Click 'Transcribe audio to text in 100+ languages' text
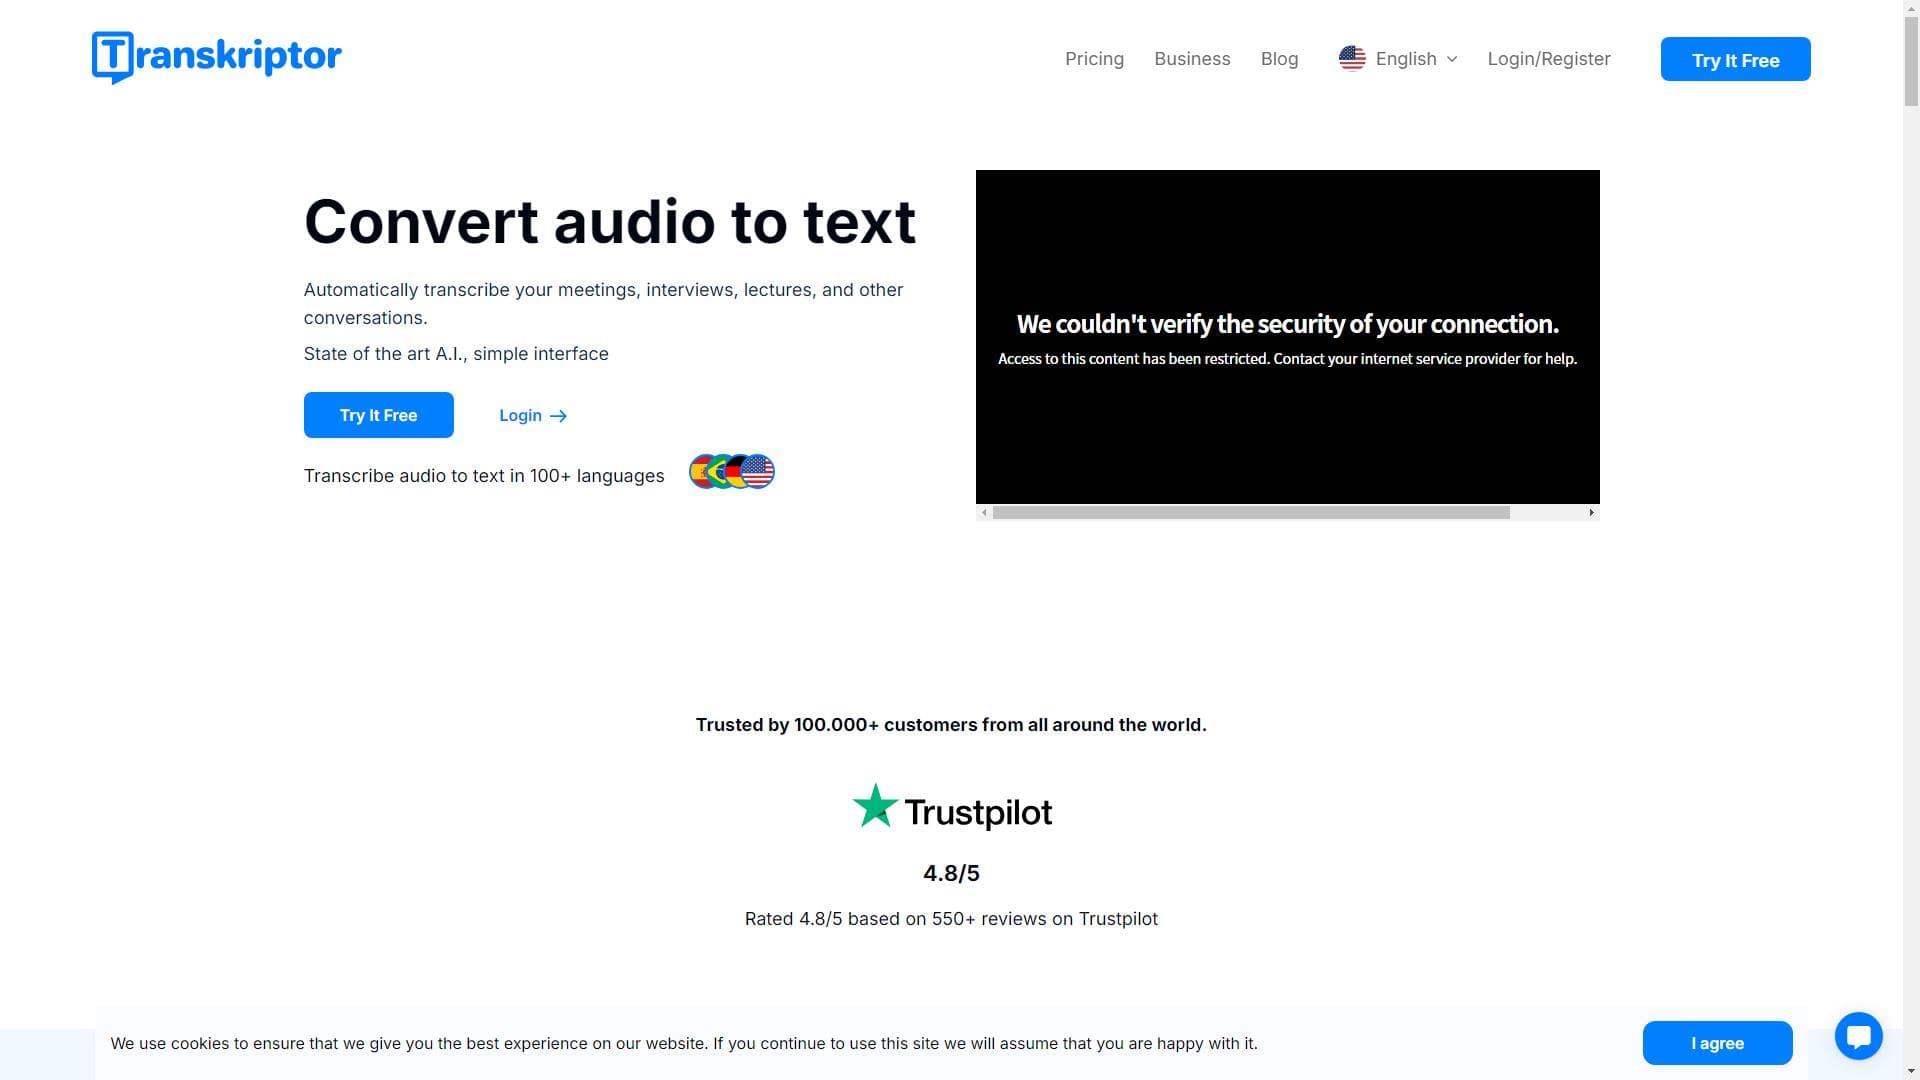Image resolution: width=1920 pixels, height=1080 pixels. point(484,476)
